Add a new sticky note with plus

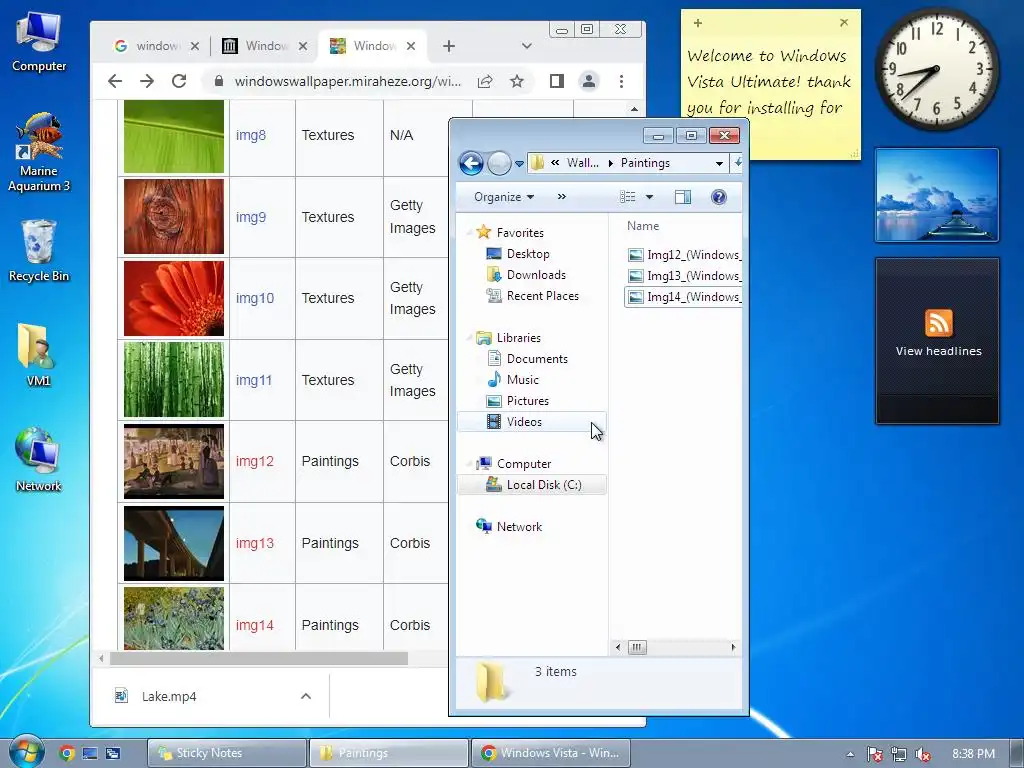(697, 23)
